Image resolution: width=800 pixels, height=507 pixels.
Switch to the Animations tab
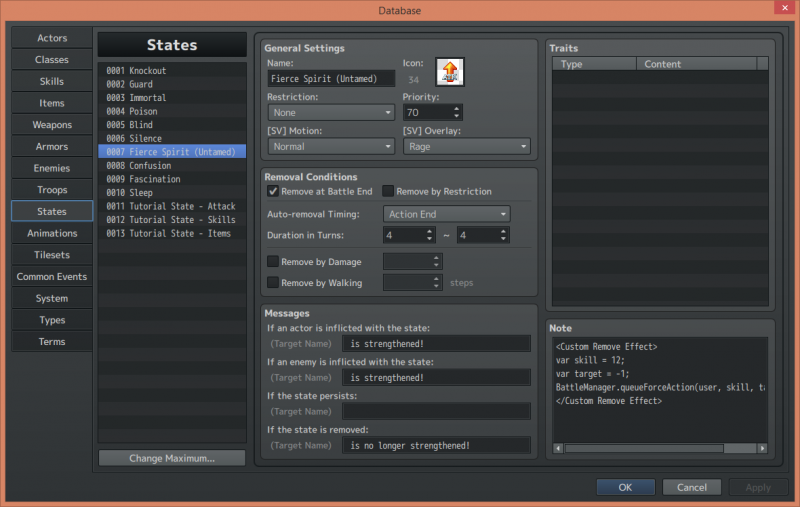tap(52, 233)
